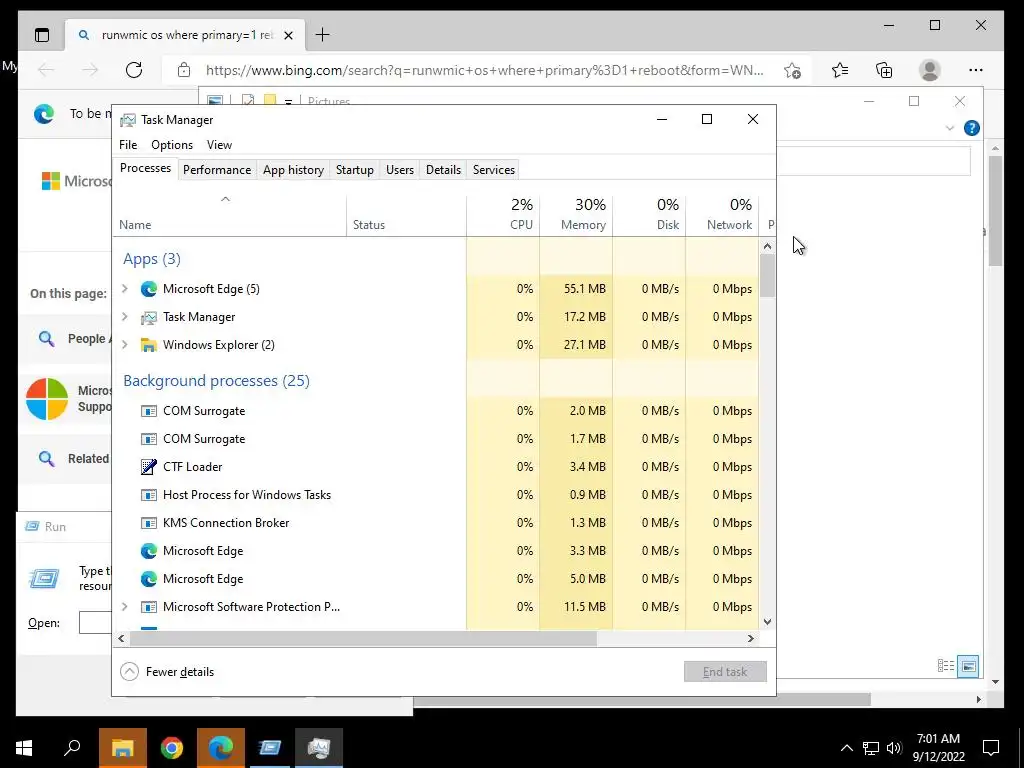Expand the Task Manager process entry
1024x768 pixels.
(125, 317)
